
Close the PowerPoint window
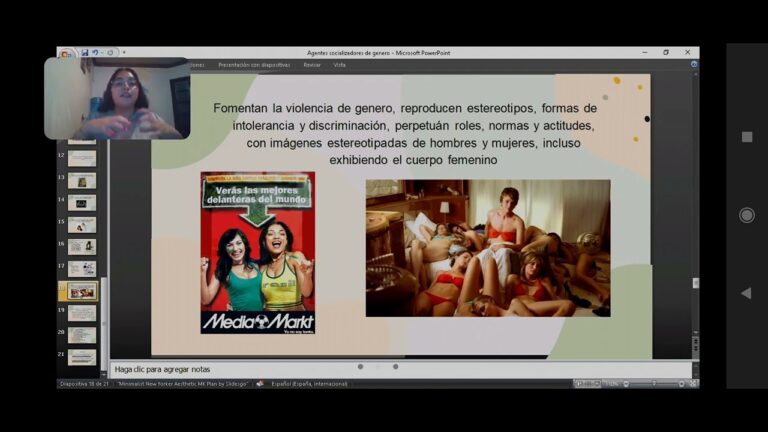point(687,52)
